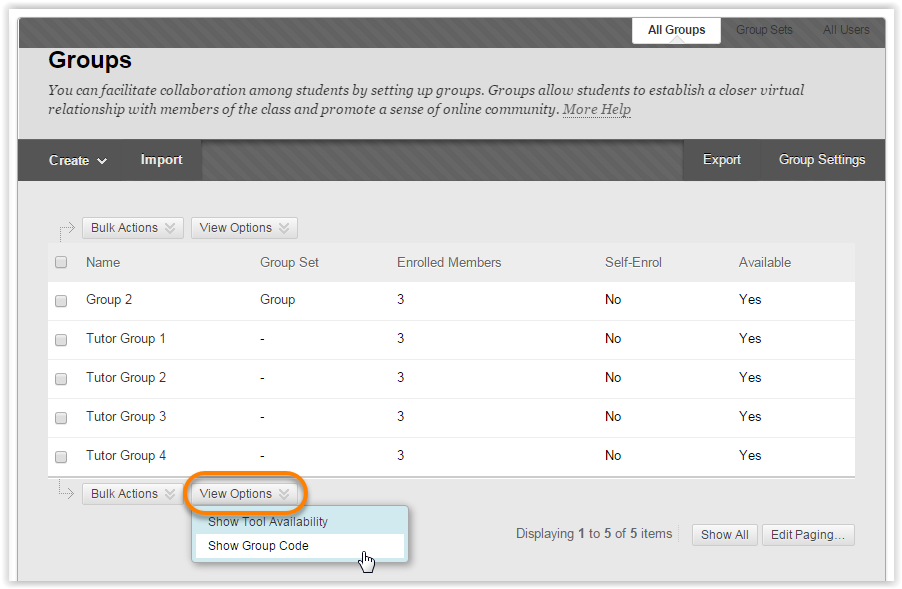Select the checkbox for Group 2
This screenshot has width=902, height=589.
pyautogui.click(x=61, y=301)
